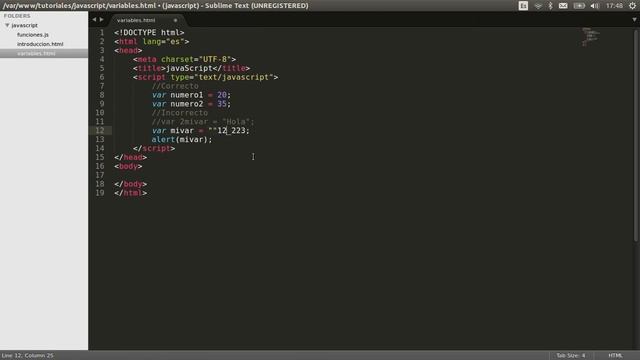Click the opening <head> tag on line 3
The height and width of the screenshot is (360, 640).
(x=128, y=51)
